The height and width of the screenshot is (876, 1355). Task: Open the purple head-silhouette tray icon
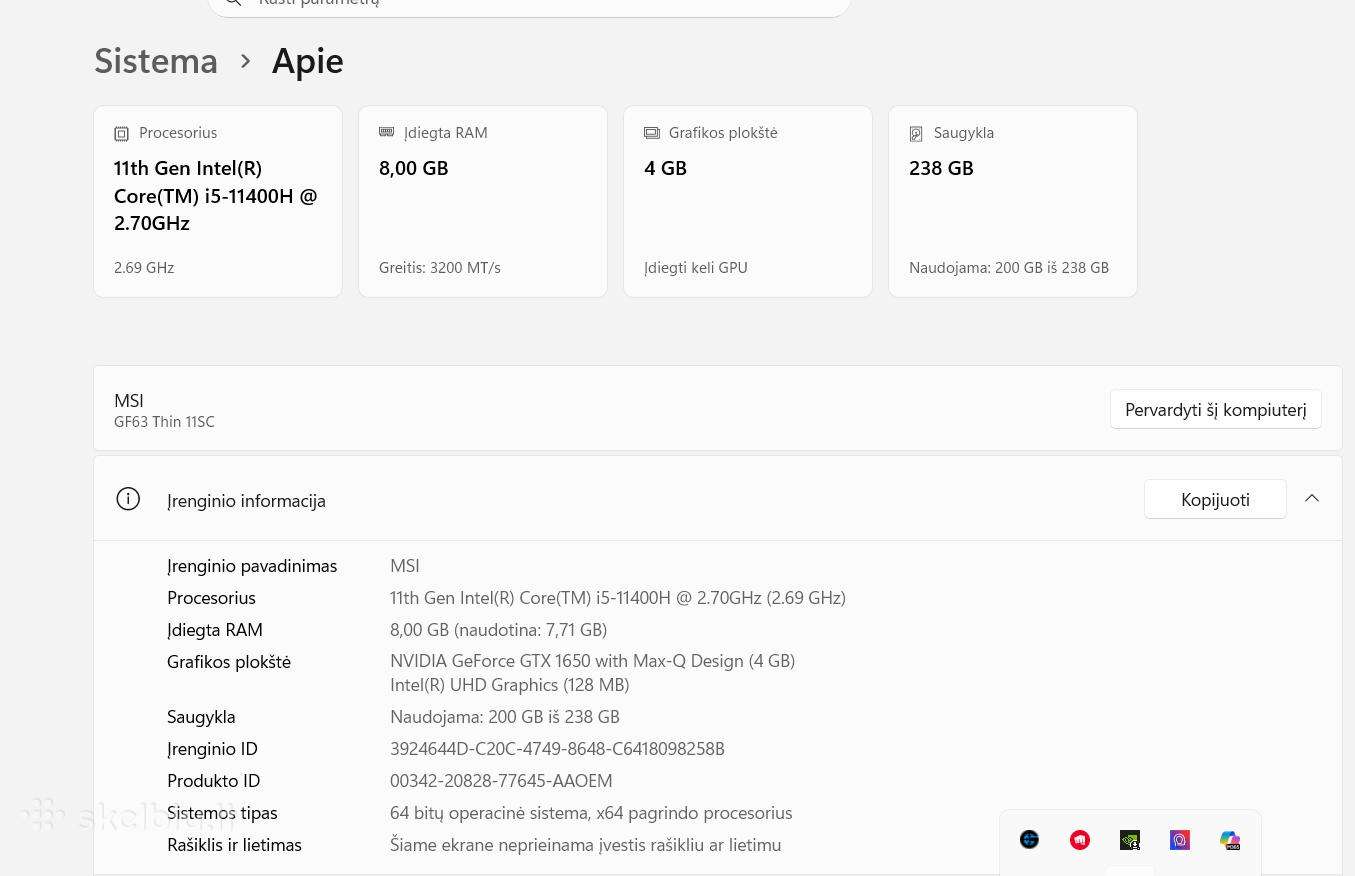coord(1180,840)
